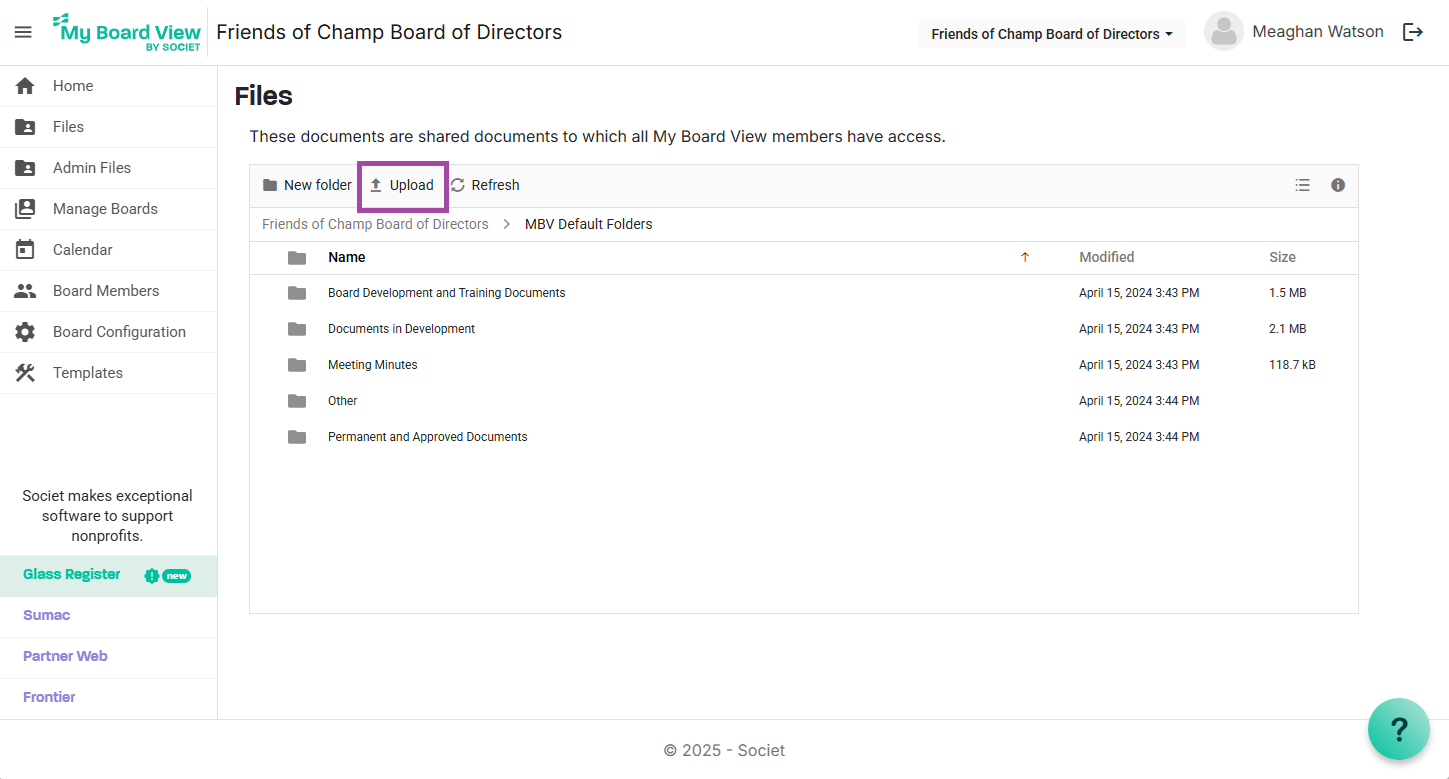Click the Upload button
1449x779 pixels.
402,185
